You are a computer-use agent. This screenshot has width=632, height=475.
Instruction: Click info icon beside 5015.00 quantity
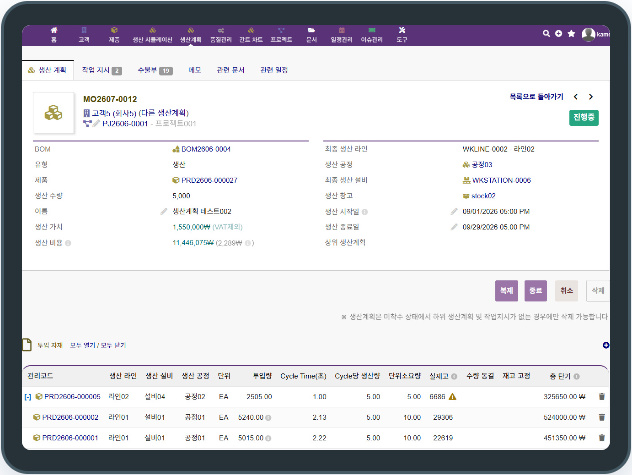(x=268, y=438)
